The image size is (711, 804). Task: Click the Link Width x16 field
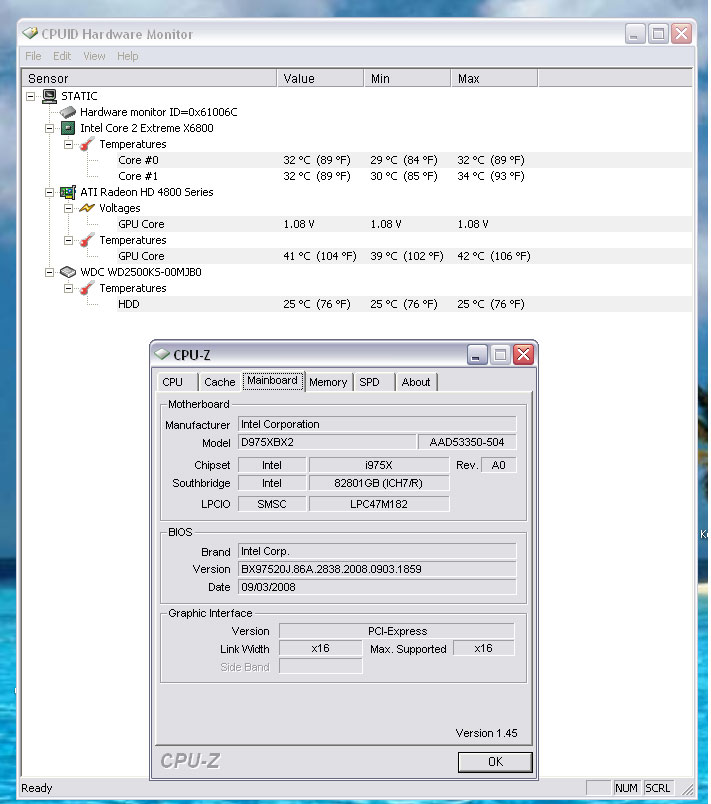(321, 649)
